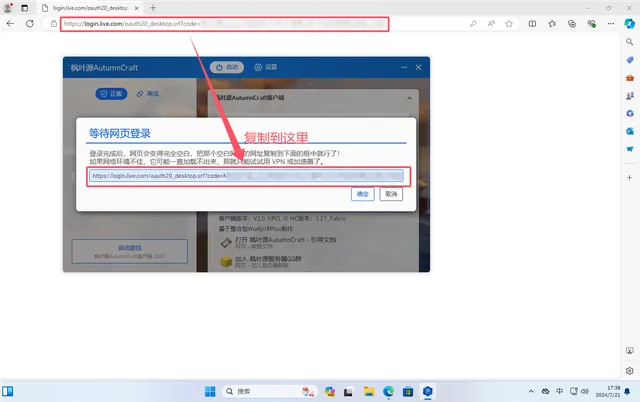Viewport: 640px width, 402px height.
Task: Open the sidebar Microsoft 365 icon
Action: (x=629, y=113)
